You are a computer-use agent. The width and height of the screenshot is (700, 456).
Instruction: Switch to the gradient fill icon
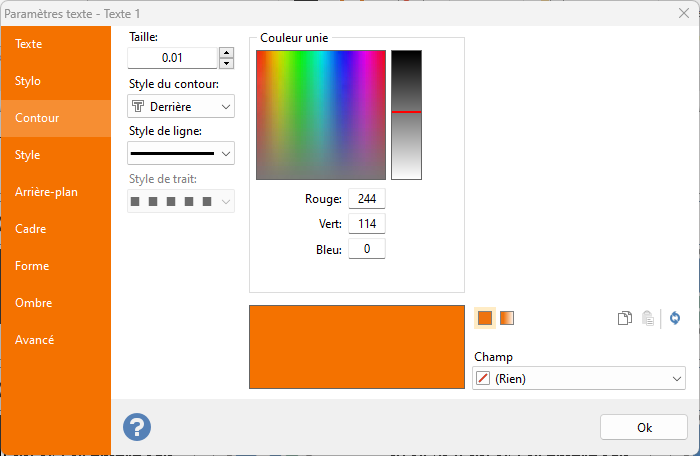coord(507,318)
